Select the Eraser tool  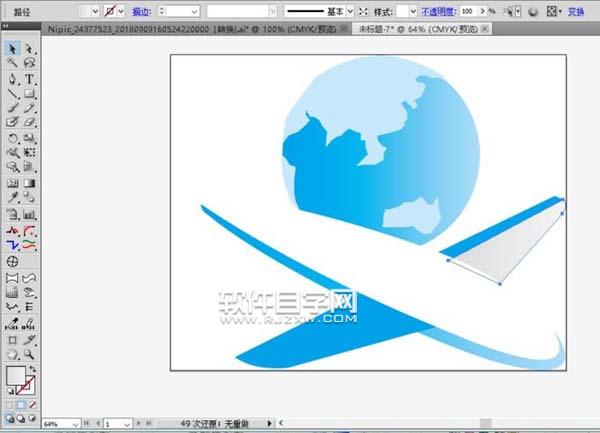click(x=29, y=122)
